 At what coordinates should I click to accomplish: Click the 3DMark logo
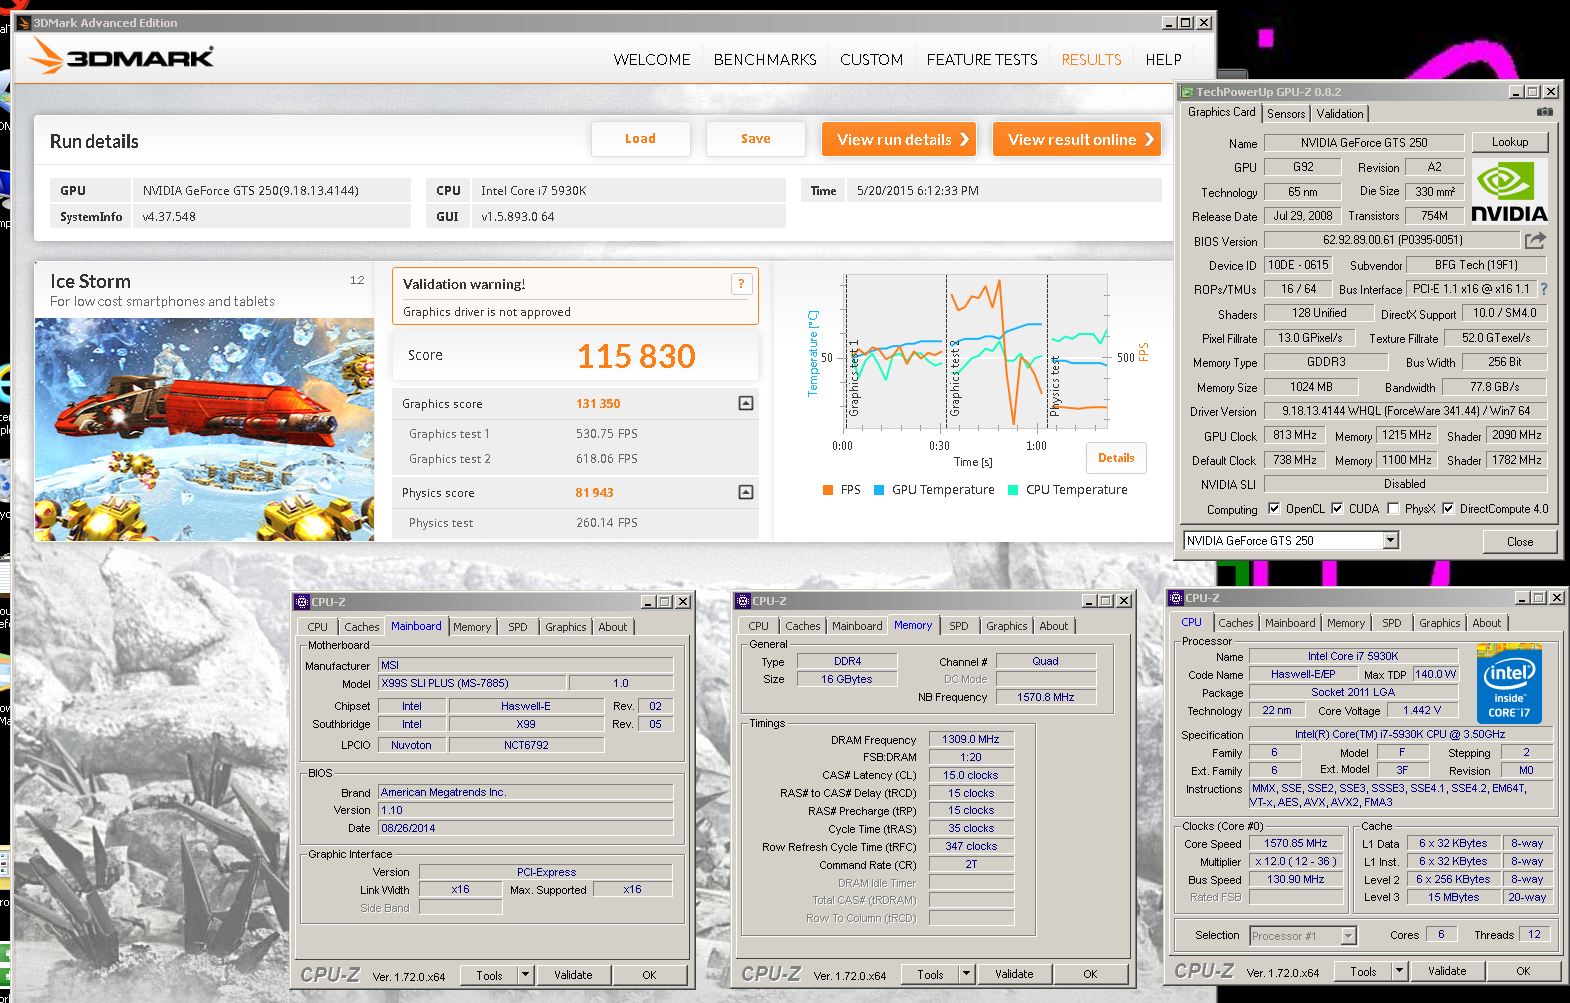pyautogui.click(x=120, y=57)
